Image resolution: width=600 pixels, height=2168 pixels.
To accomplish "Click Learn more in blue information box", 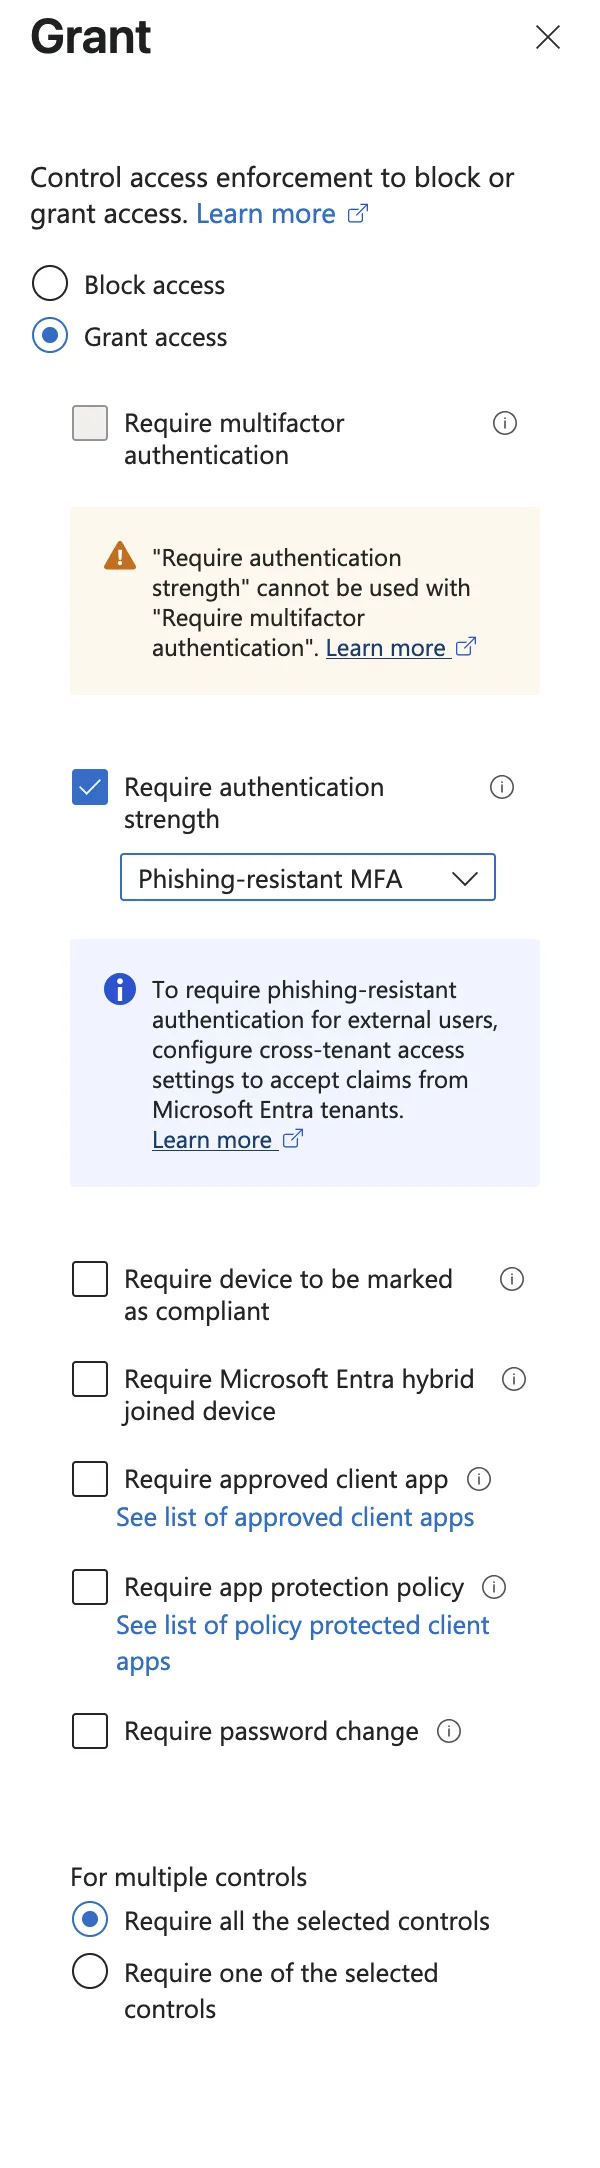I will (x=212, y=1140).
